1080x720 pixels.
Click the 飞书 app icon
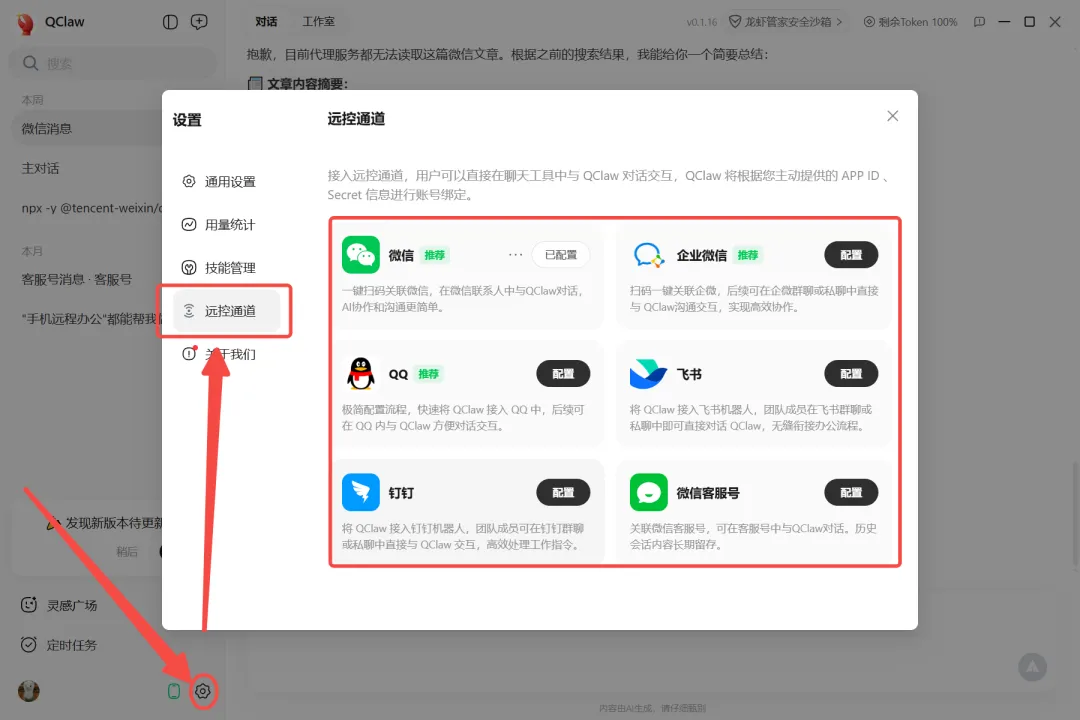(x=648, y=373)
